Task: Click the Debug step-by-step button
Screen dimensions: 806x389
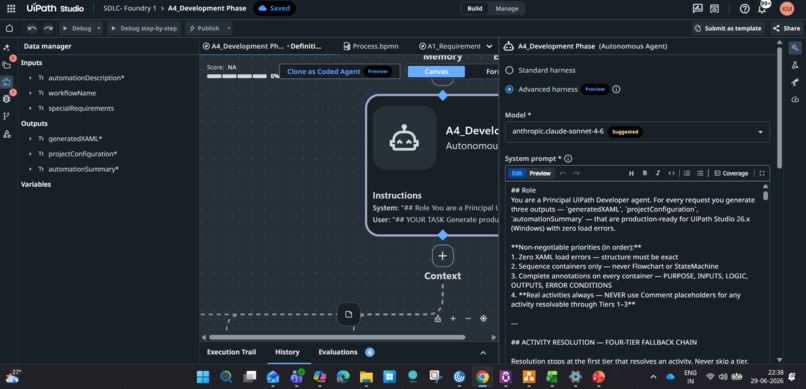Action: click(x=144, y=28)
